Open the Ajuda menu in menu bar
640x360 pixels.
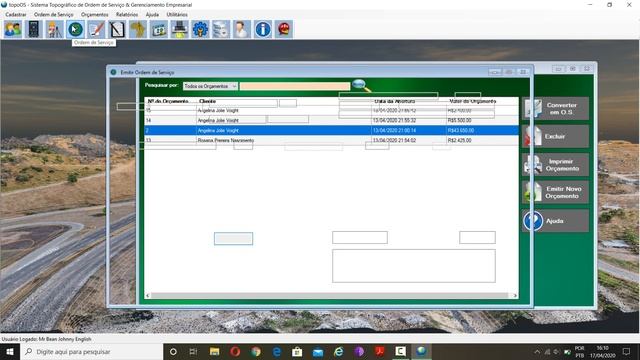click(152, 14)
